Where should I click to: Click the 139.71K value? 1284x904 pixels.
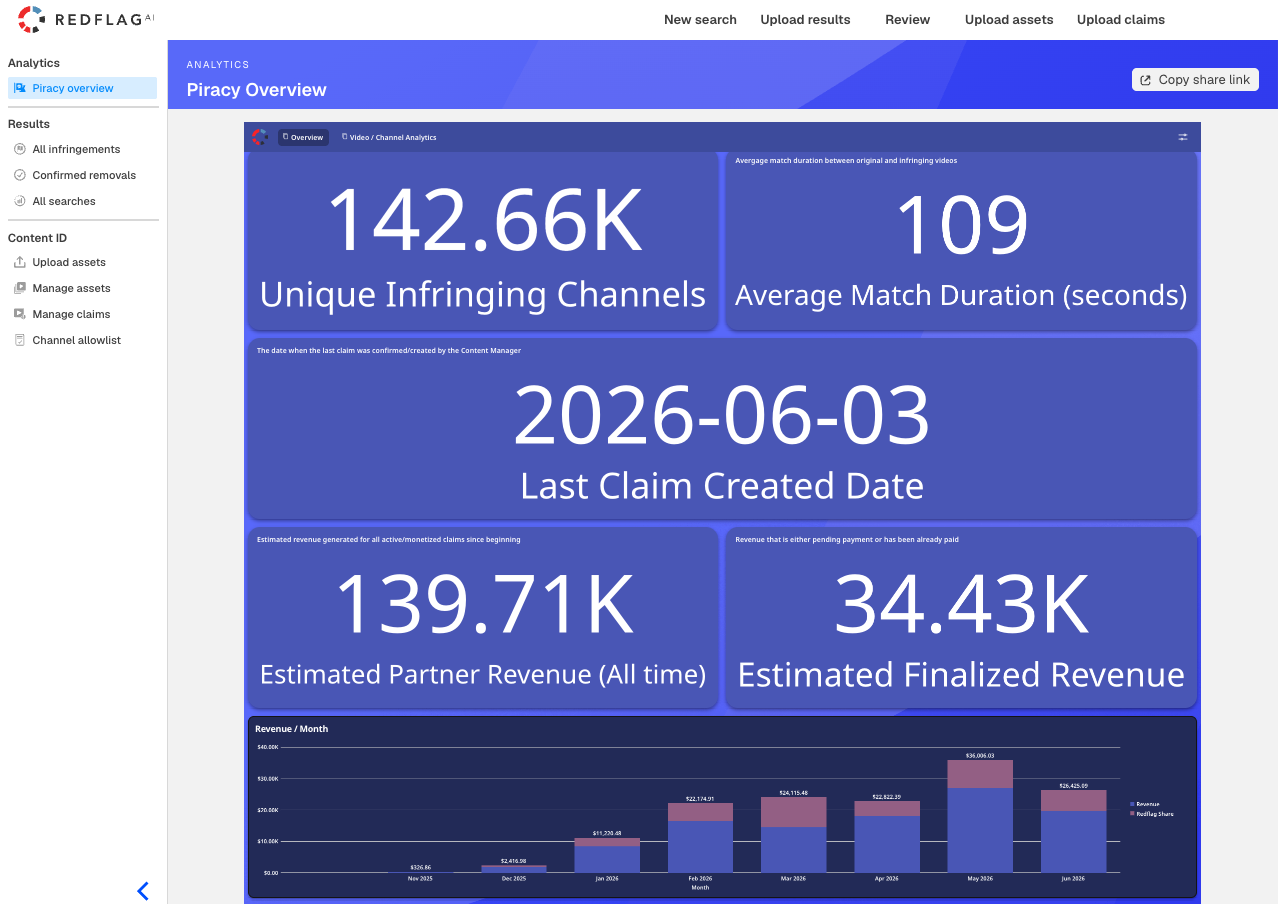484,603
